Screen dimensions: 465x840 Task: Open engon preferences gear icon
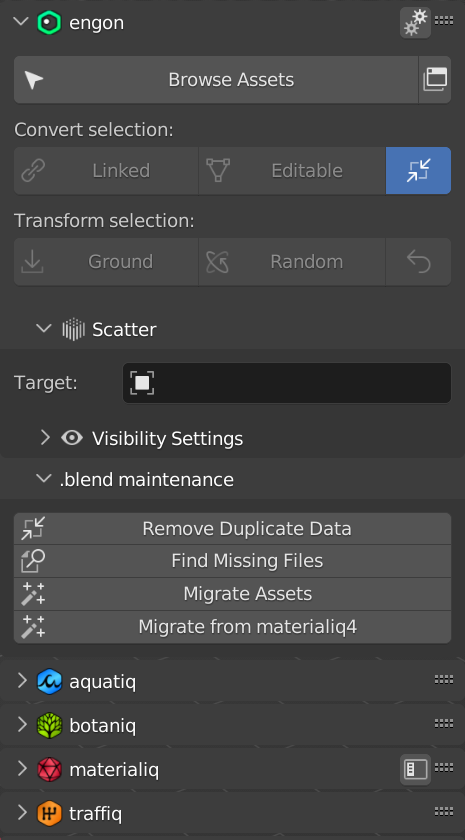415,22
